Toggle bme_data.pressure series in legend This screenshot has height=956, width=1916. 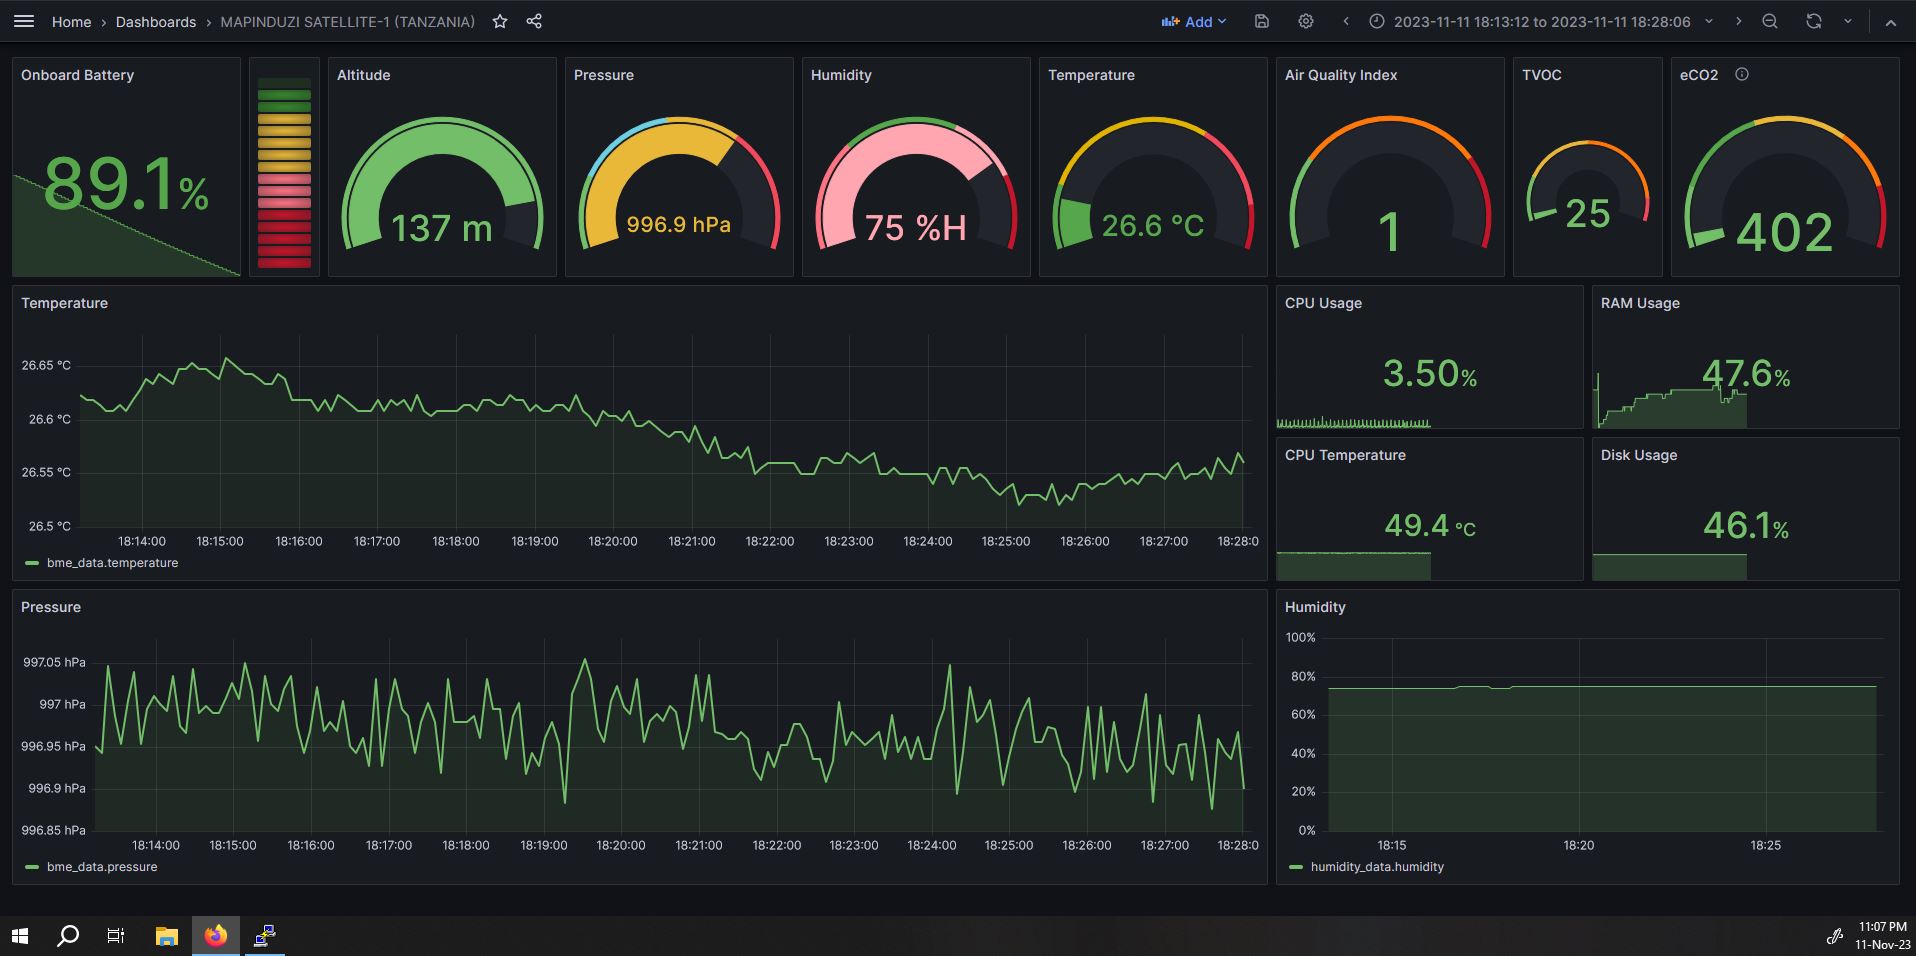coord(102,867)
